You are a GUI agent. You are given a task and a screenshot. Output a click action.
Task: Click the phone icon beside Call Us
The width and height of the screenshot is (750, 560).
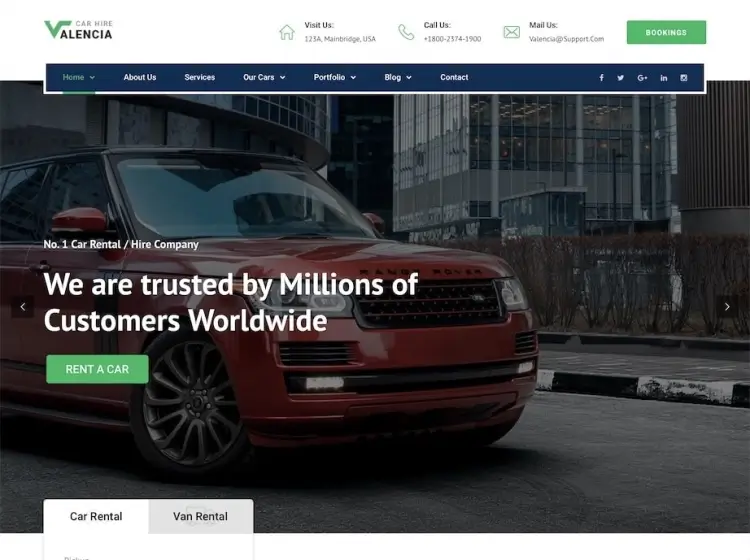pyautogui.click(x=406, y=32)
